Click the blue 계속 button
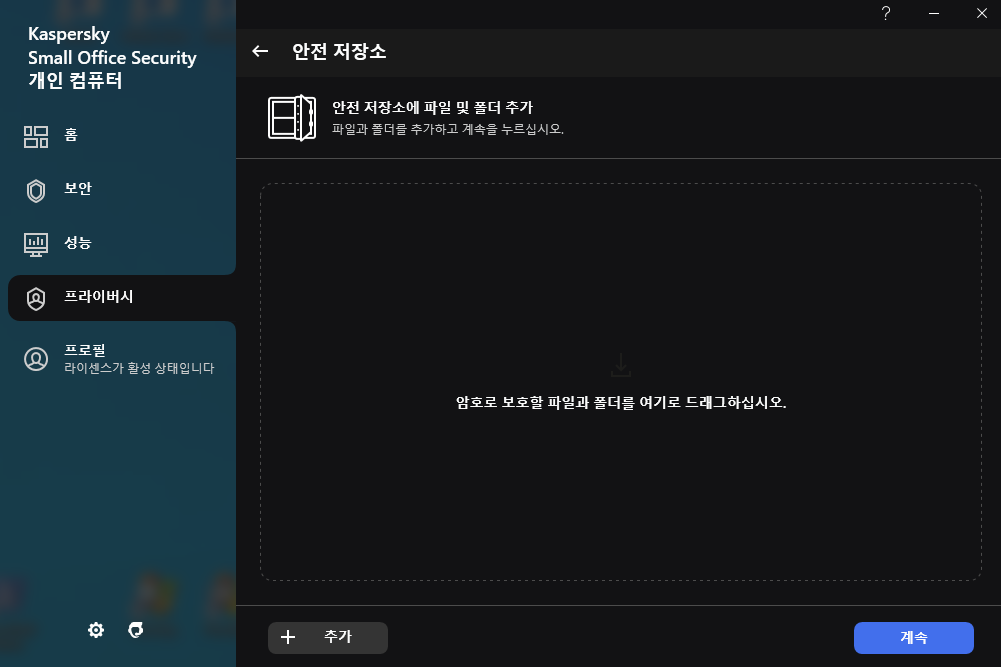The height and width of the screenshot is (667, 1001). coord(914,638)
